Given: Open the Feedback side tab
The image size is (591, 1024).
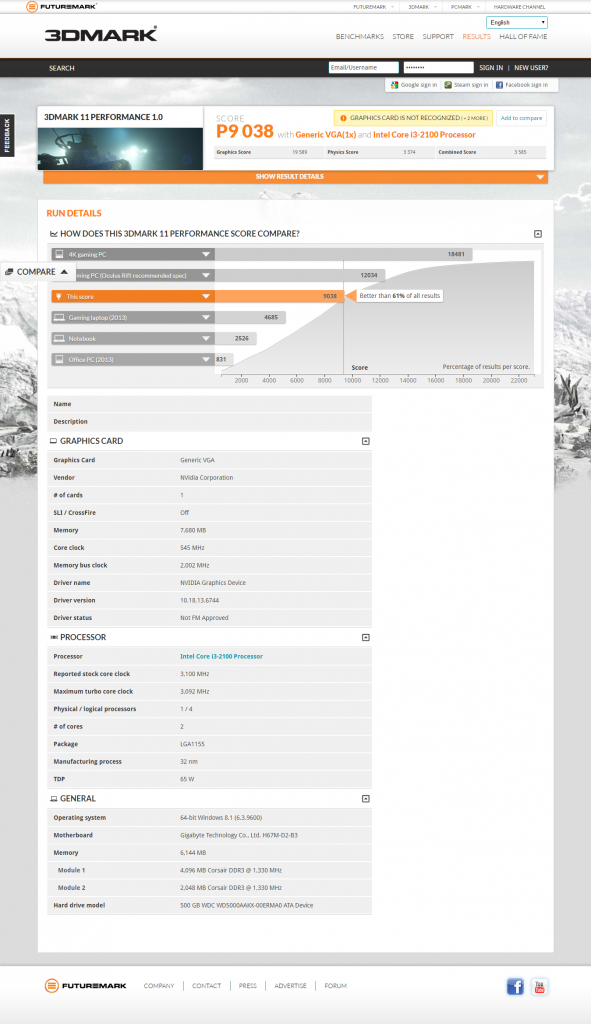Looking at the screenshot, I should click(x=7, y=135).
